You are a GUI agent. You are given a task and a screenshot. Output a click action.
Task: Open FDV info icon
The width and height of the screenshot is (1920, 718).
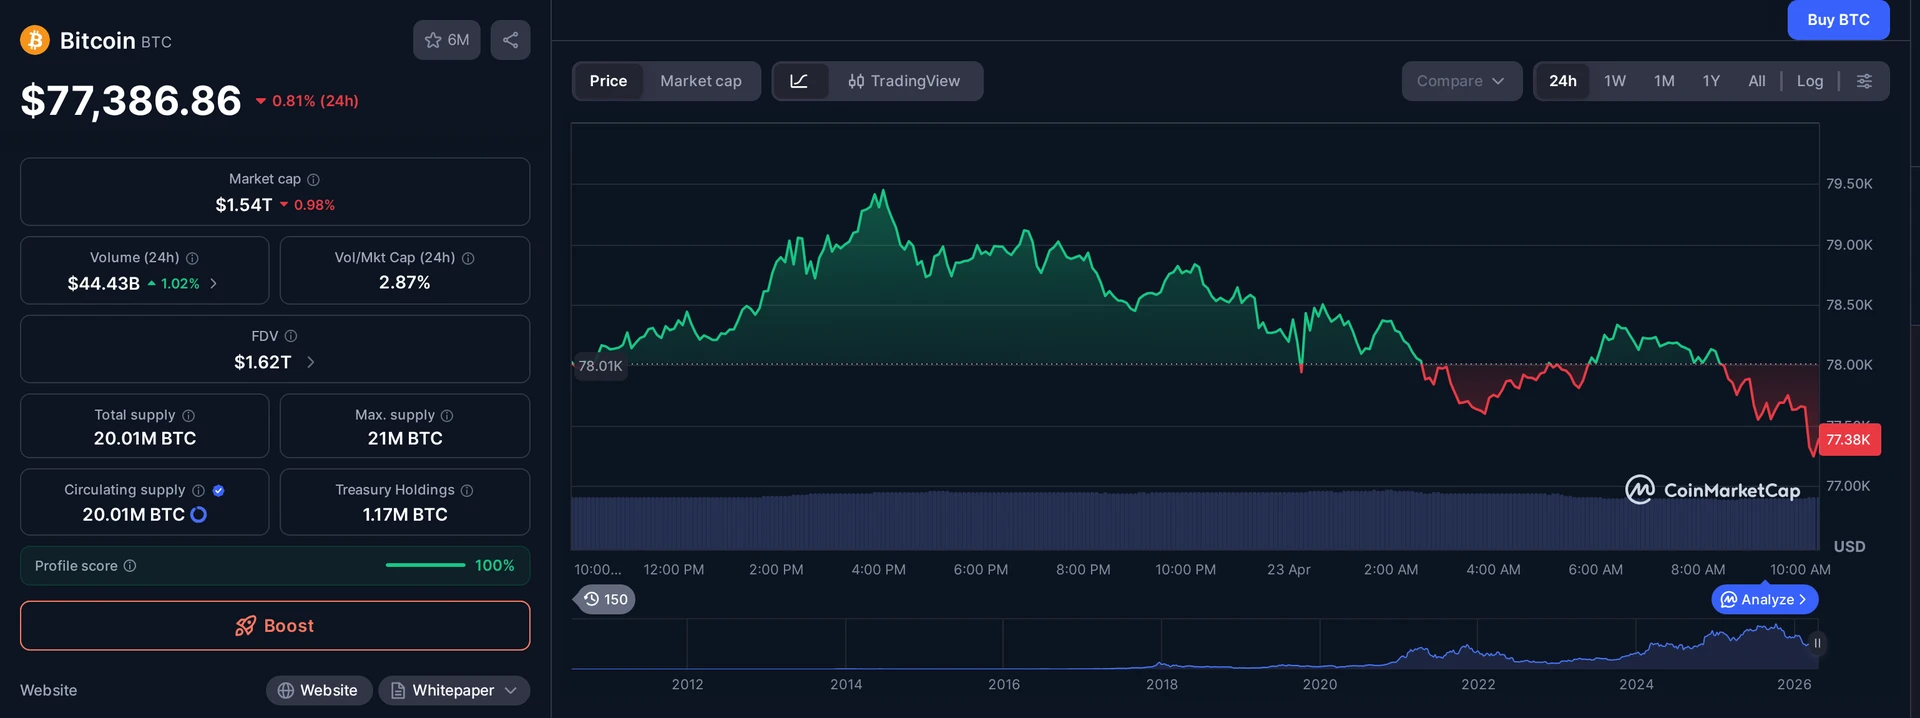[x=291, y=336]
